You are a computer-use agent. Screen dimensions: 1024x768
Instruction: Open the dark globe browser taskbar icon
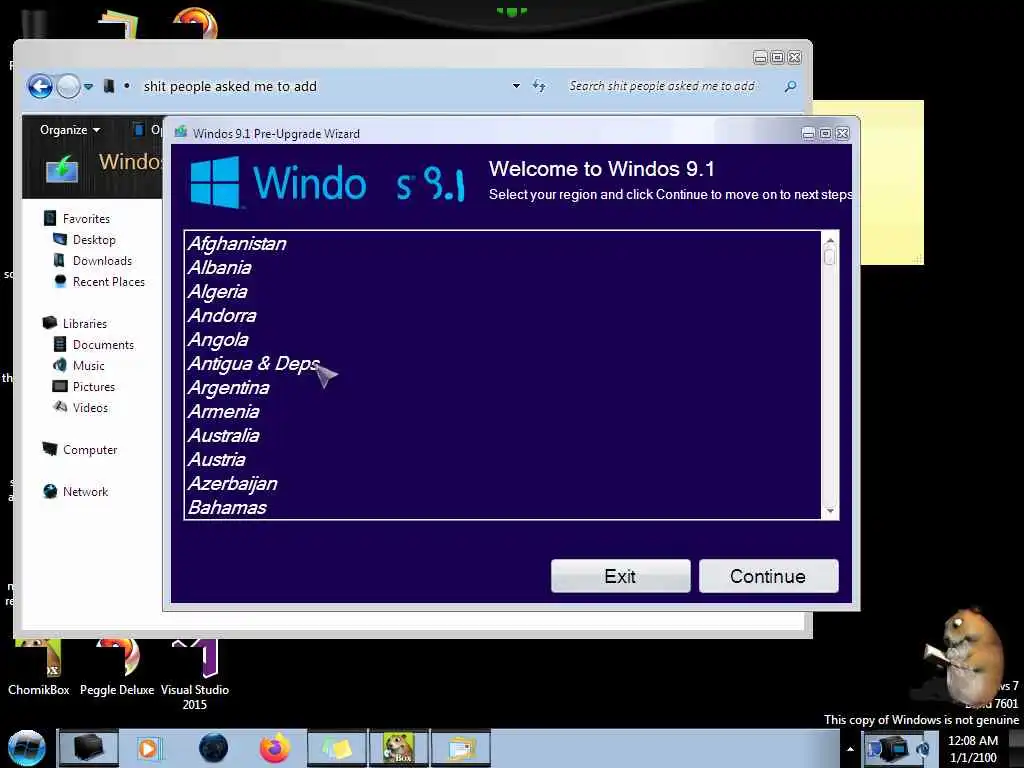[213, 748]
